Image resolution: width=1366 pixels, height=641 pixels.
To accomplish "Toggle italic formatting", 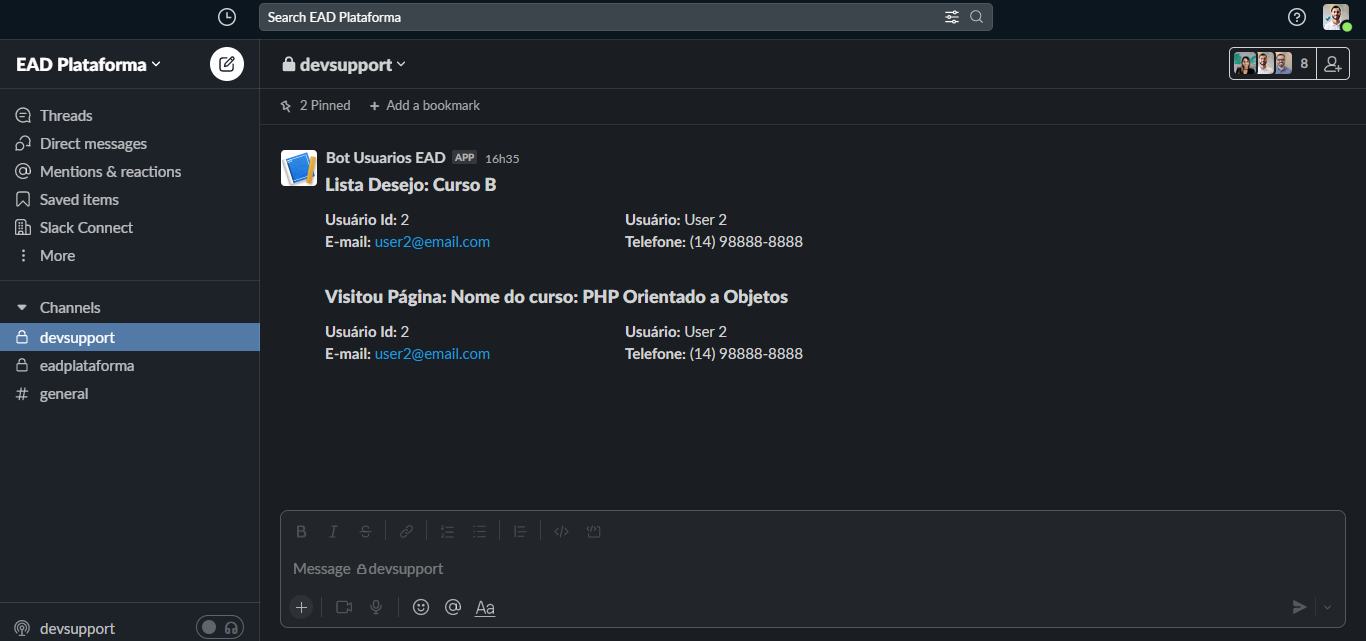I will pos(334,532).
